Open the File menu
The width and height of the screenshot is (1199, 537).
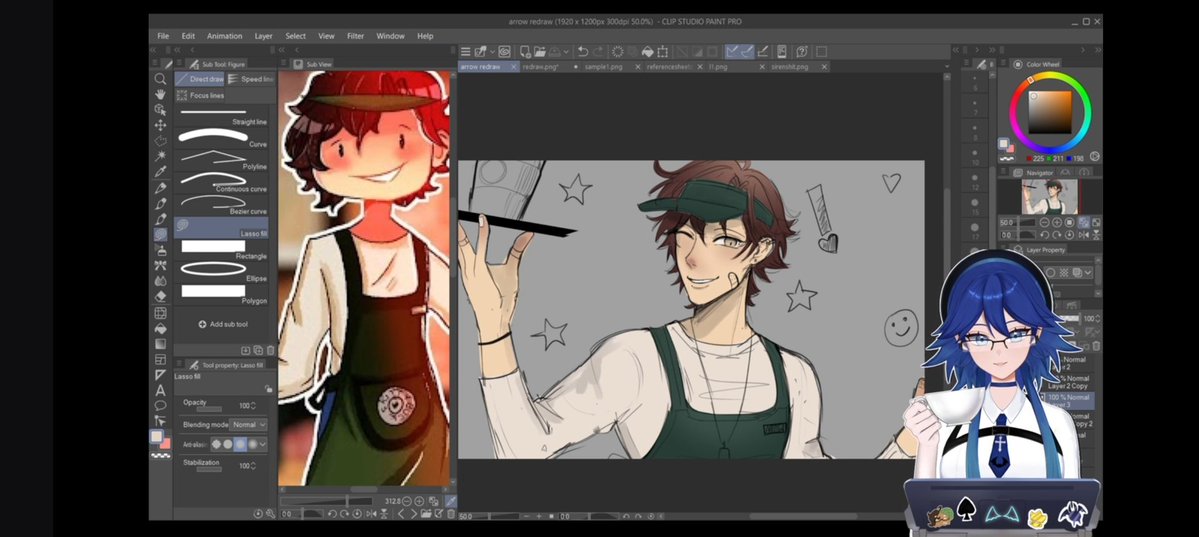163,36
